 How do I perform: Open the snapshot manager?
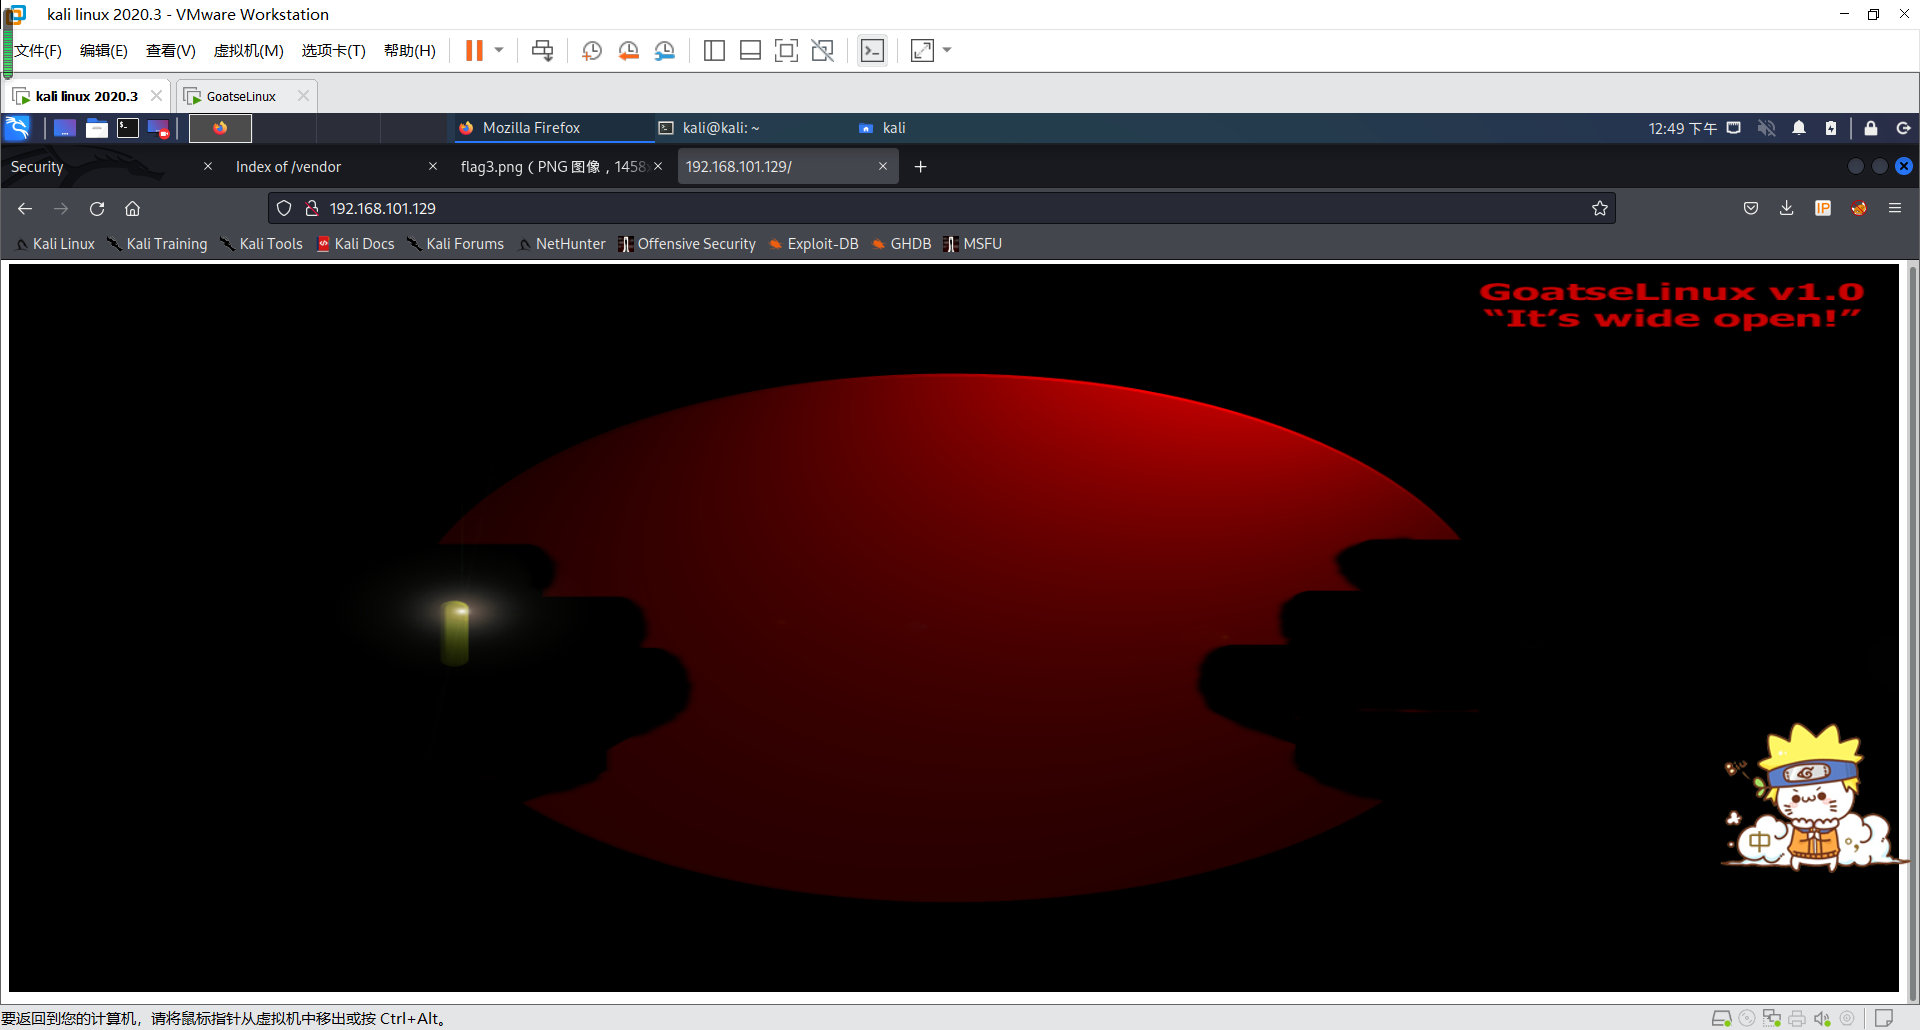(665, 51)
